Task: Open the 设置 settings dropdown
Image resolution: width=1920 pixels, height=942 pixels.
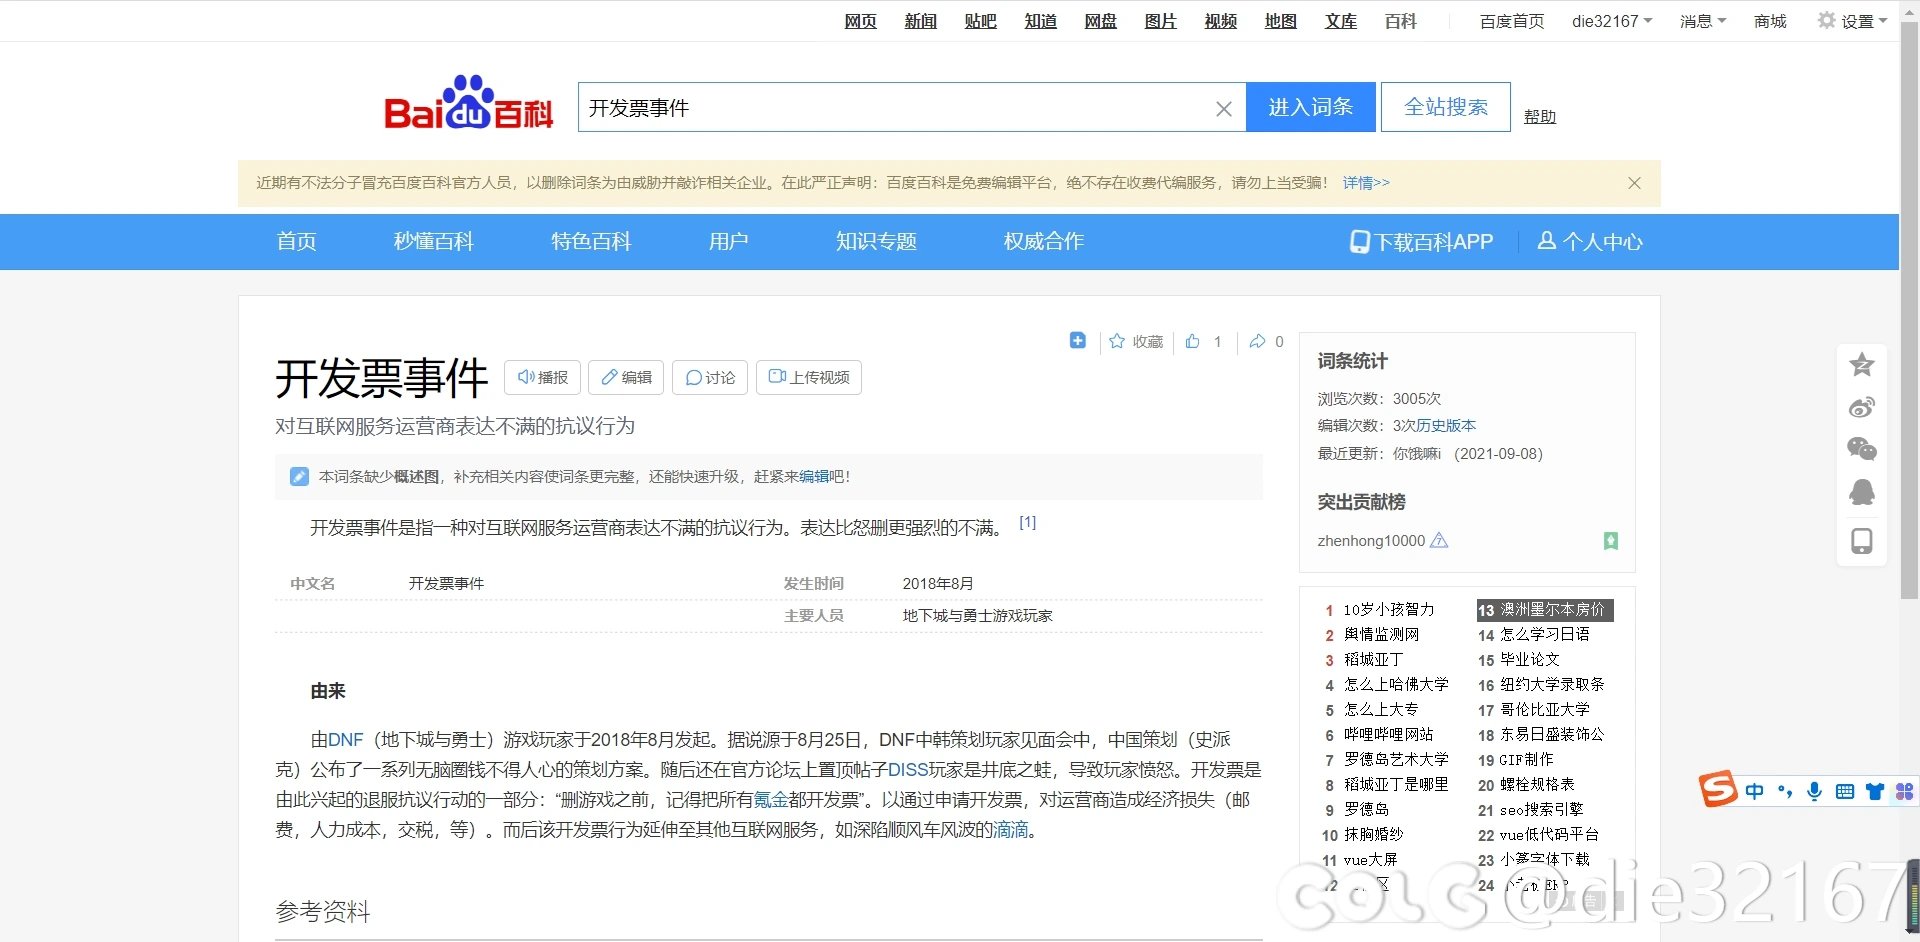Action: [1853, 21]
